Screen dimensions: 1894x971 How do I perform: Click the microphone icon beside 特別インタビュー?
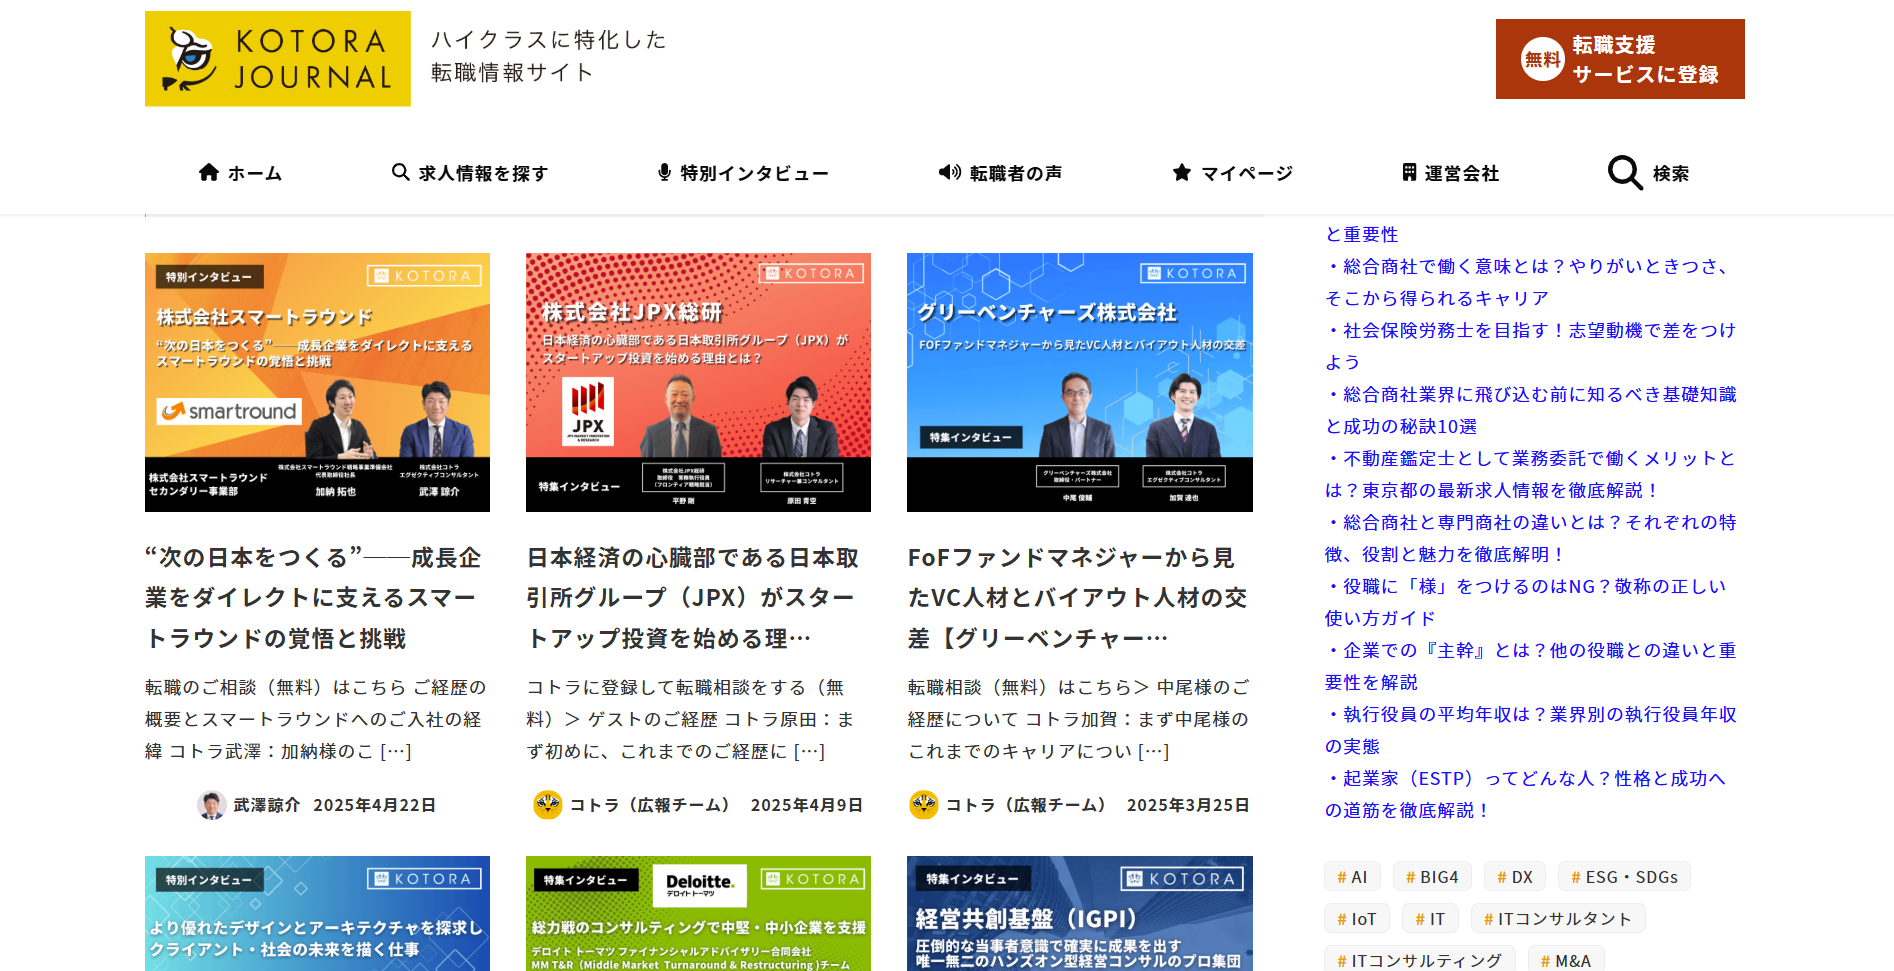click(x=664, y=172)
